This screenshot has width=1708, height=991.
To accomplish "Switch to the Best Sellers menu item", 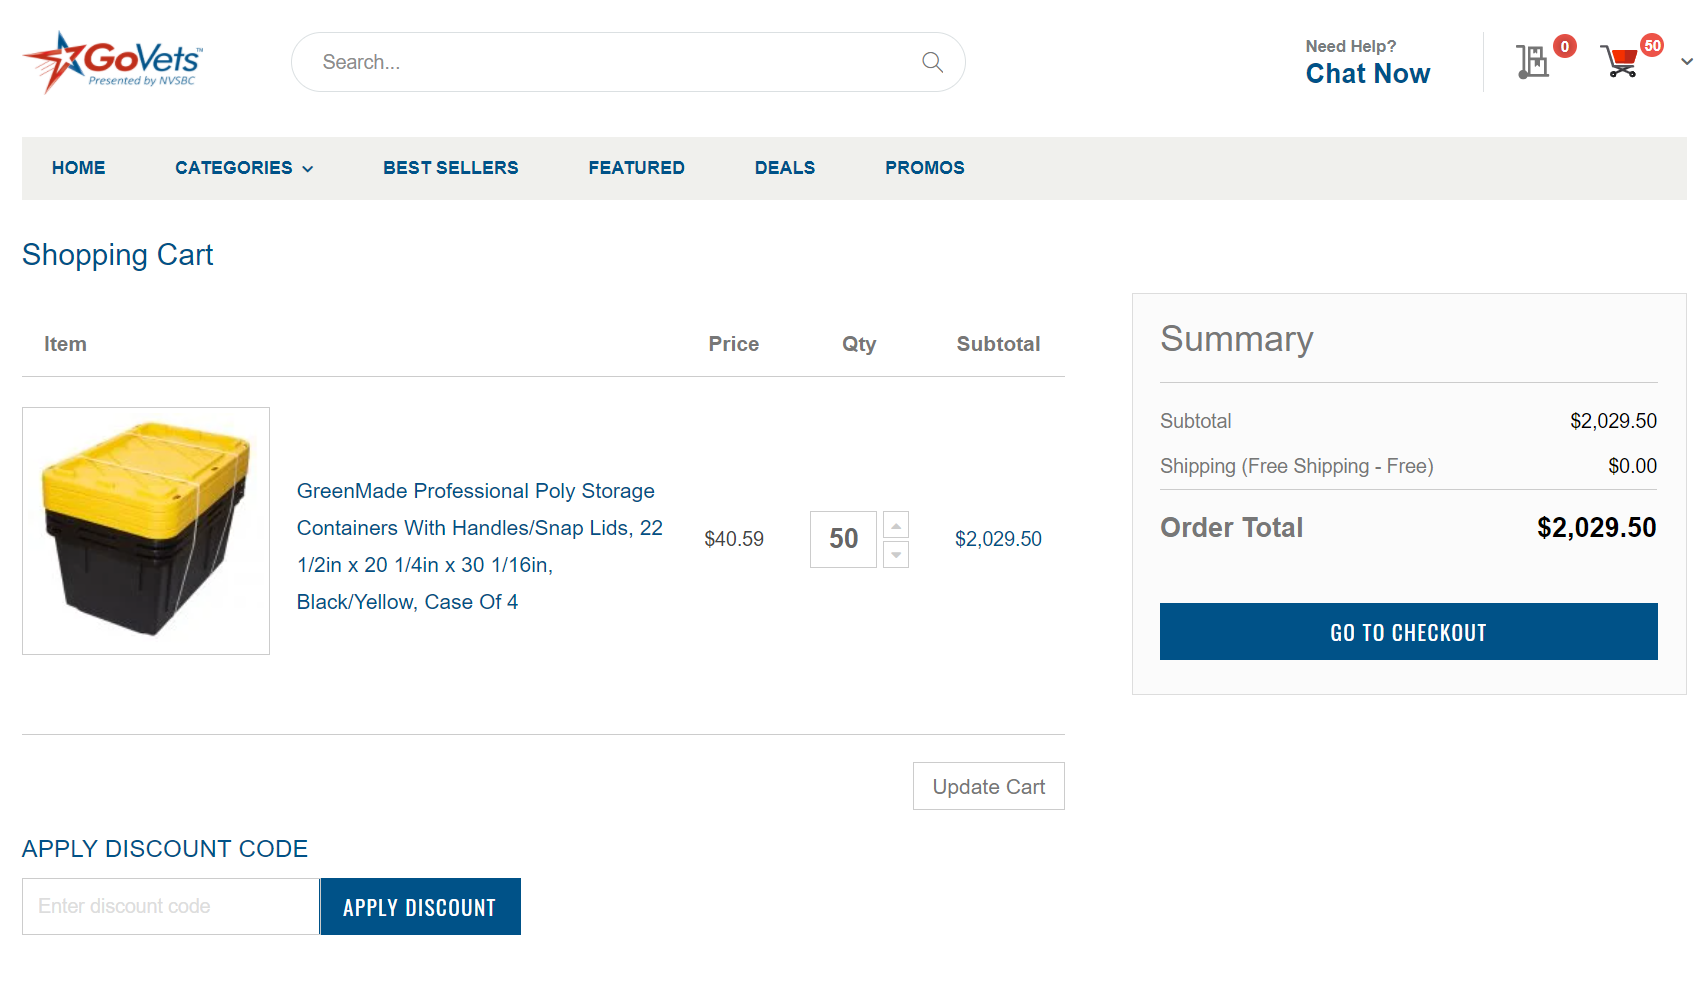I will (450, 168).
